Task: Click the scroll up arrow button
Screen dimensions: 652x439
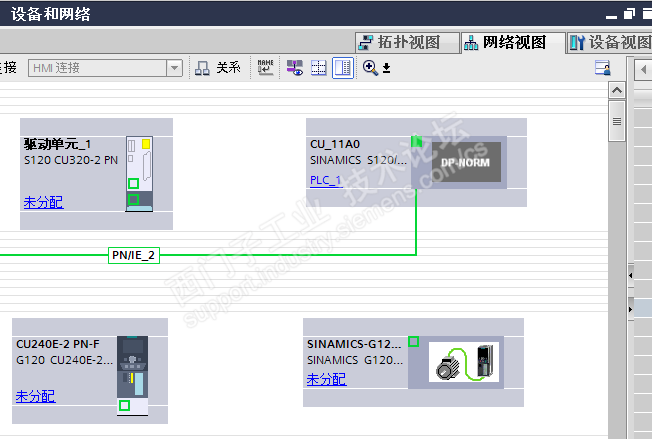Action: pyautogui.click(x=617, y=90)
